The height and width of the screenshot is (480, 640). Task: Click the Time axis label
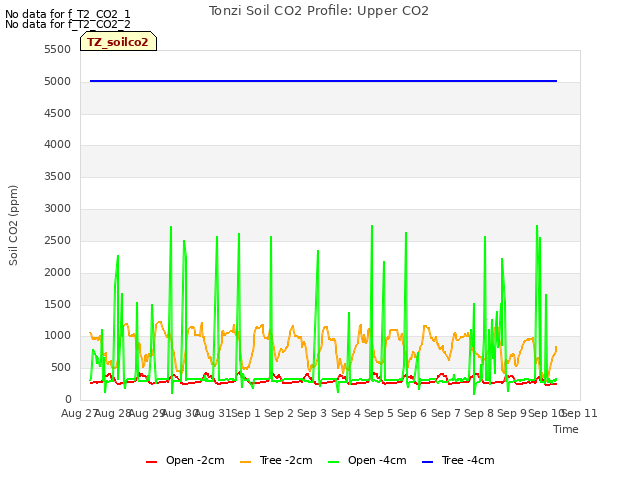point(566,429)
